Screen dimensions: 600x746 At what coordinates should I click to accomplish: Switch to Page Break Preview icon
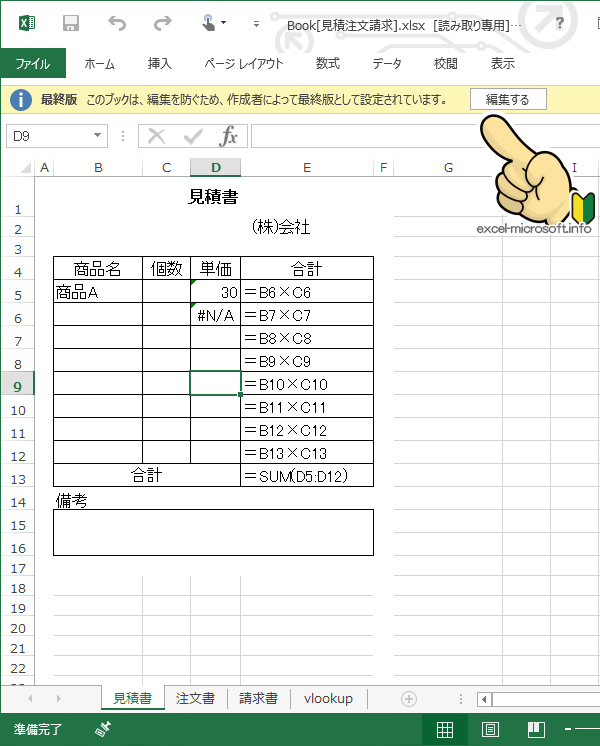click(536, 729)
